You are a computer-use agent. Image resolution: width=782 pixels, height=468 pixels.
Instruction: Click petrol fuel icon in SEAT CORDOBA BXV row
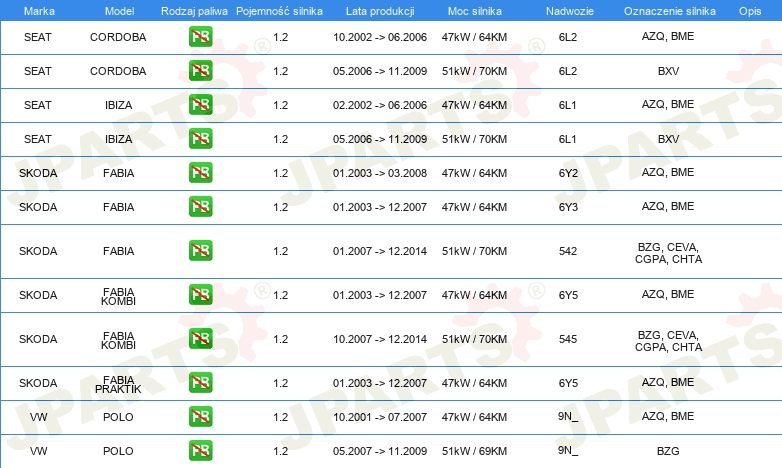click(200, 71)
